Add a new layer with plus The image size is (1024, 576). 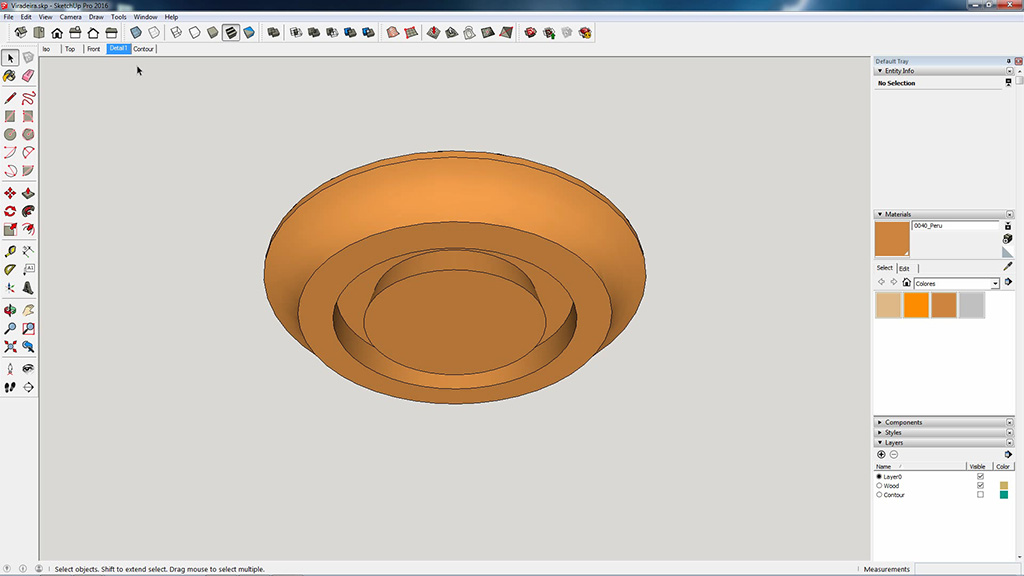[x=881, y=455]
